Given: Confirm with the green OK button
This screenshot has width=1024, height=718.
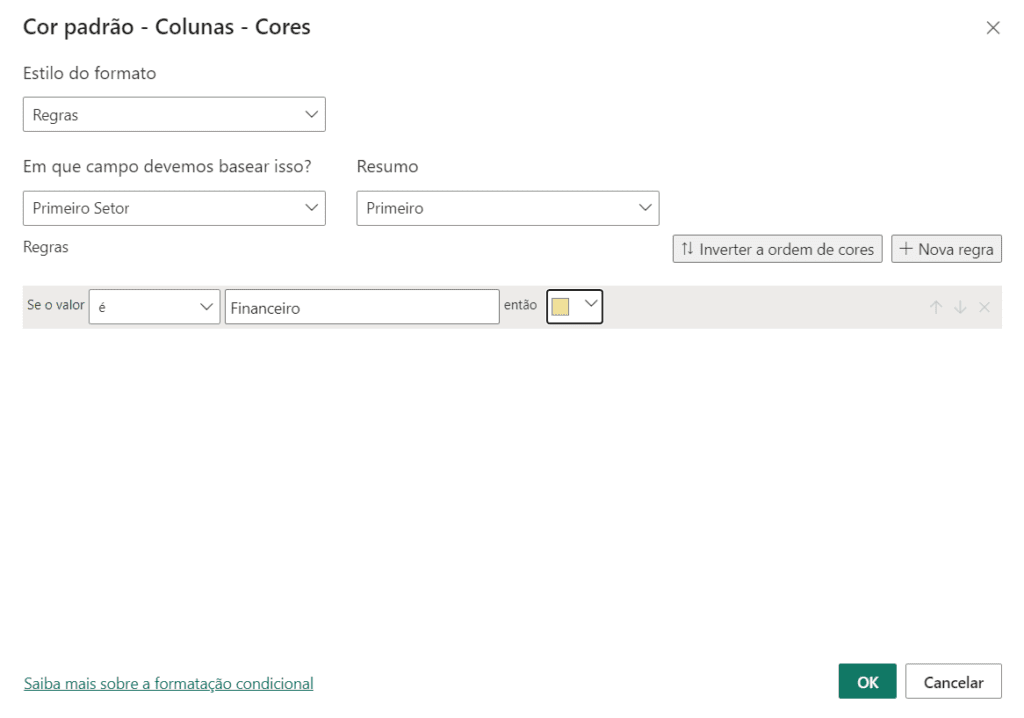Looking at the screenshot, I should pyautogui.click(x=867, y=682).
